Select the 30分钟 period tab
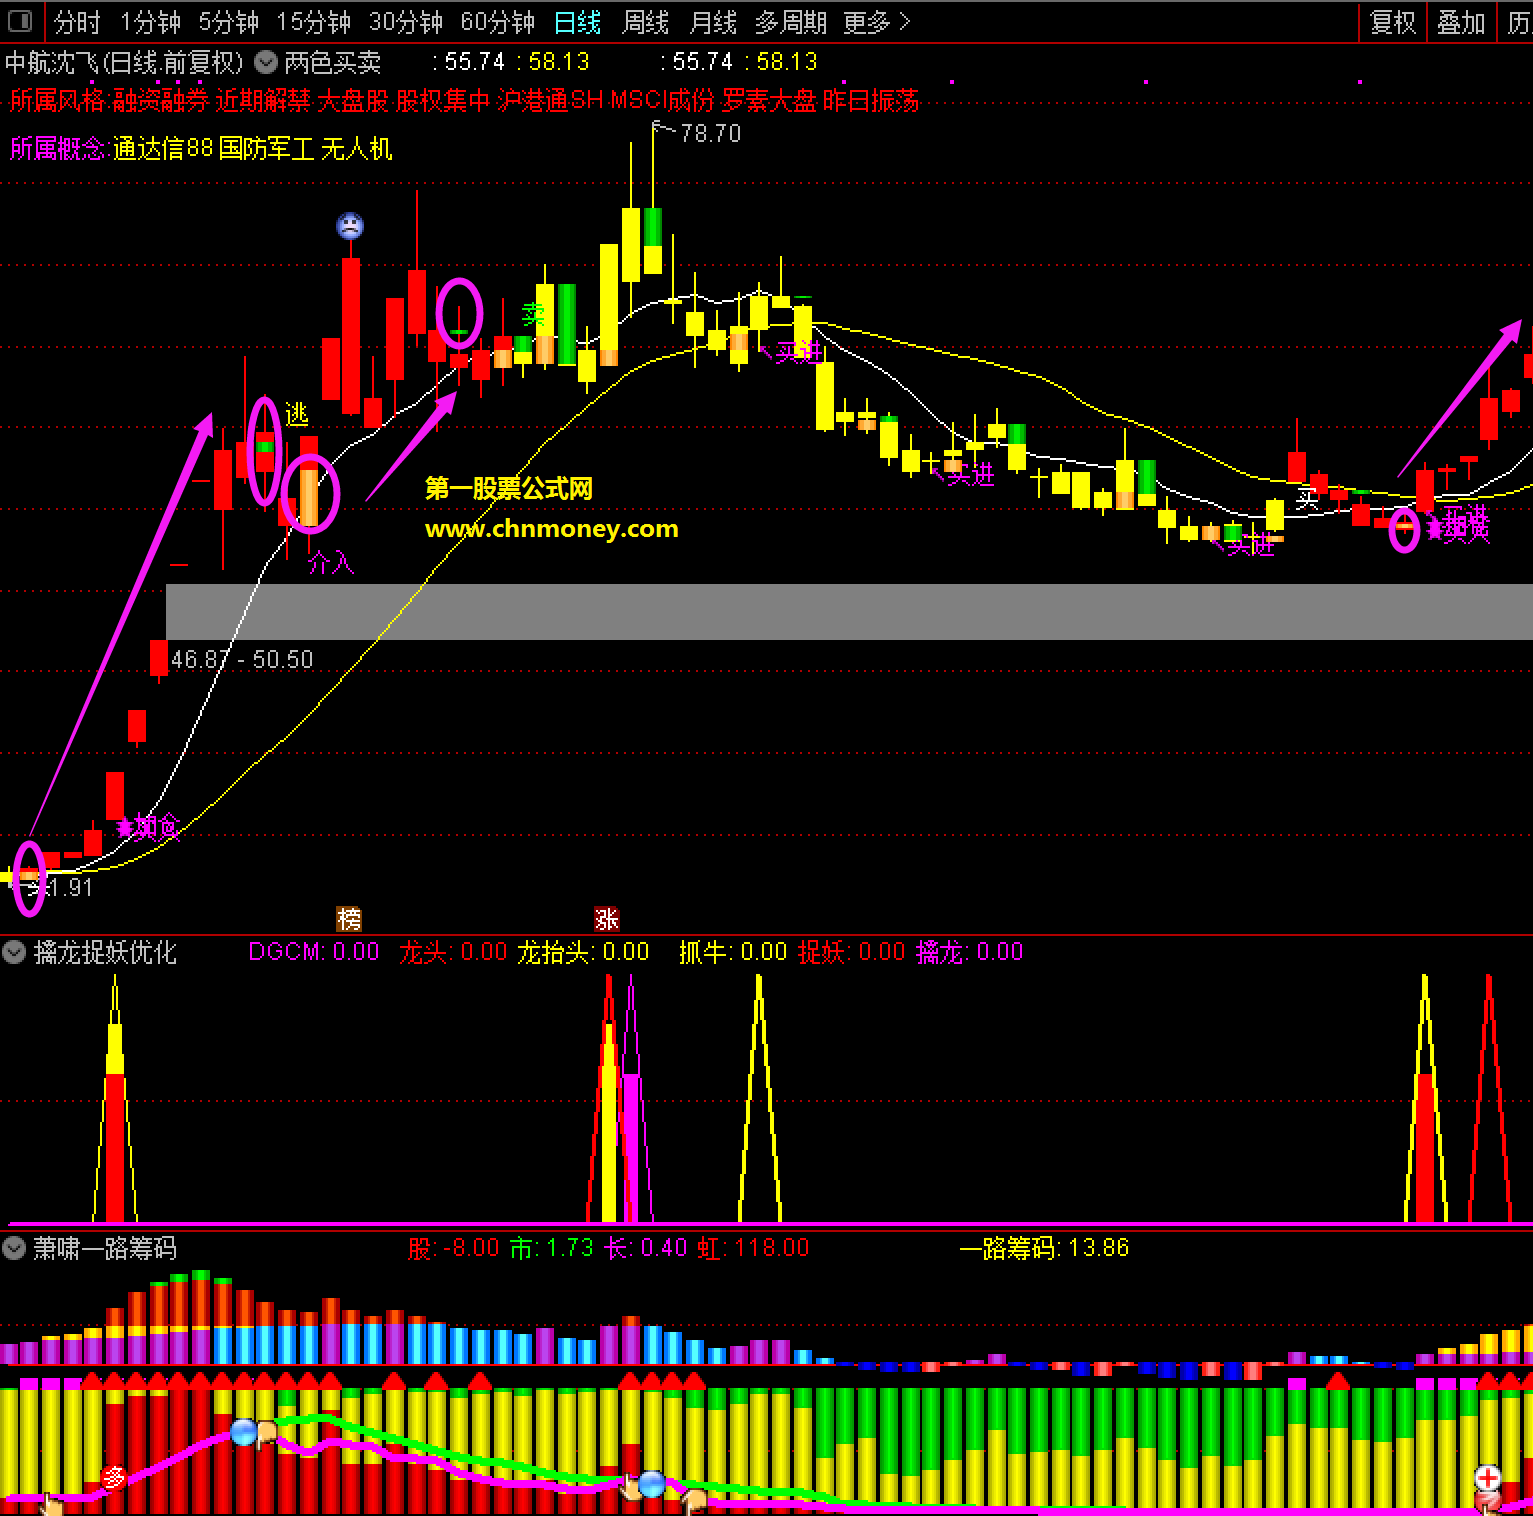 tap(405, 22)
